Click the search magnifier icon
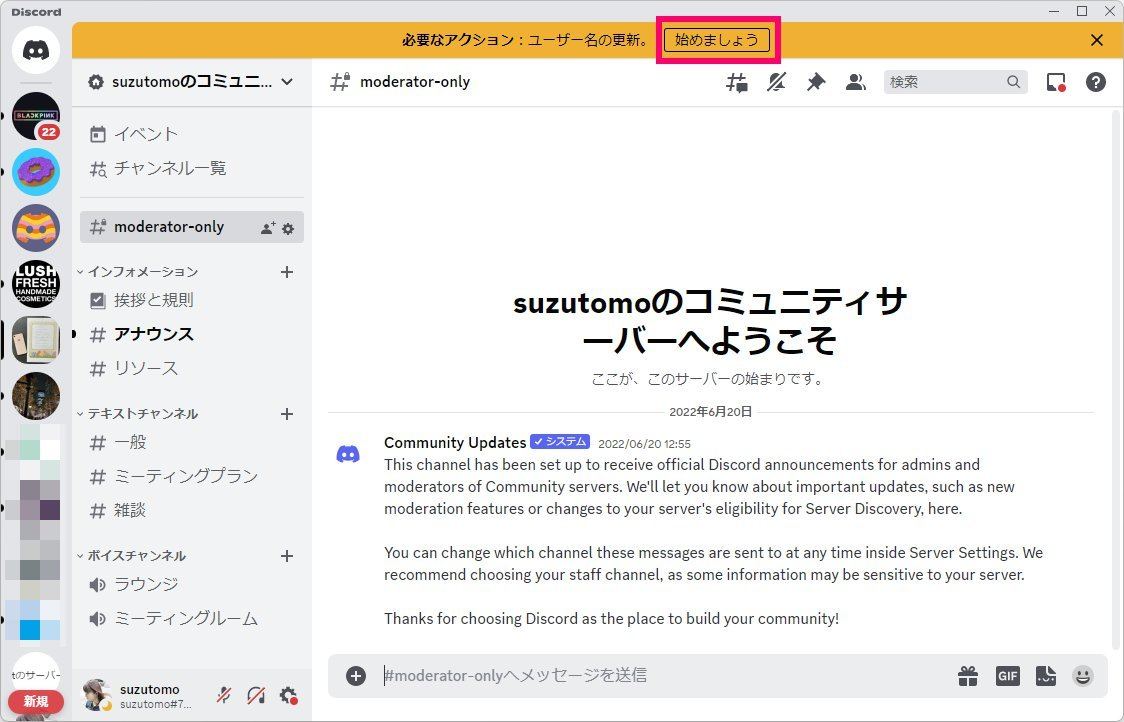Image resolution: width=1124 pixels, height=722 pixels. point(1013,82)
